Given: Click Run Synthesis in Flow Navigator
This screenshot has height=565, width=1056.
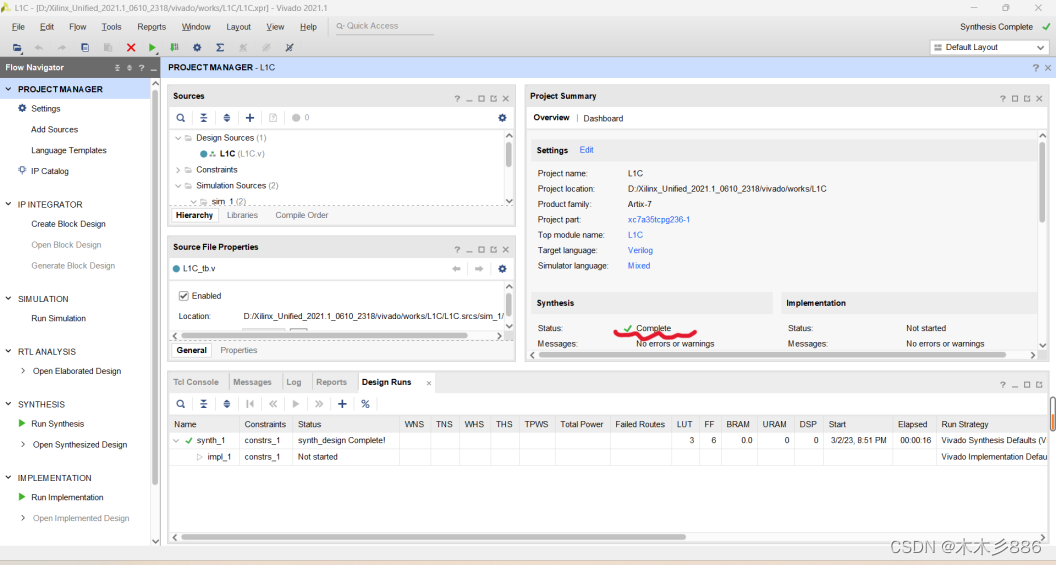Looking at the screenshot, I should pos(57,424).
